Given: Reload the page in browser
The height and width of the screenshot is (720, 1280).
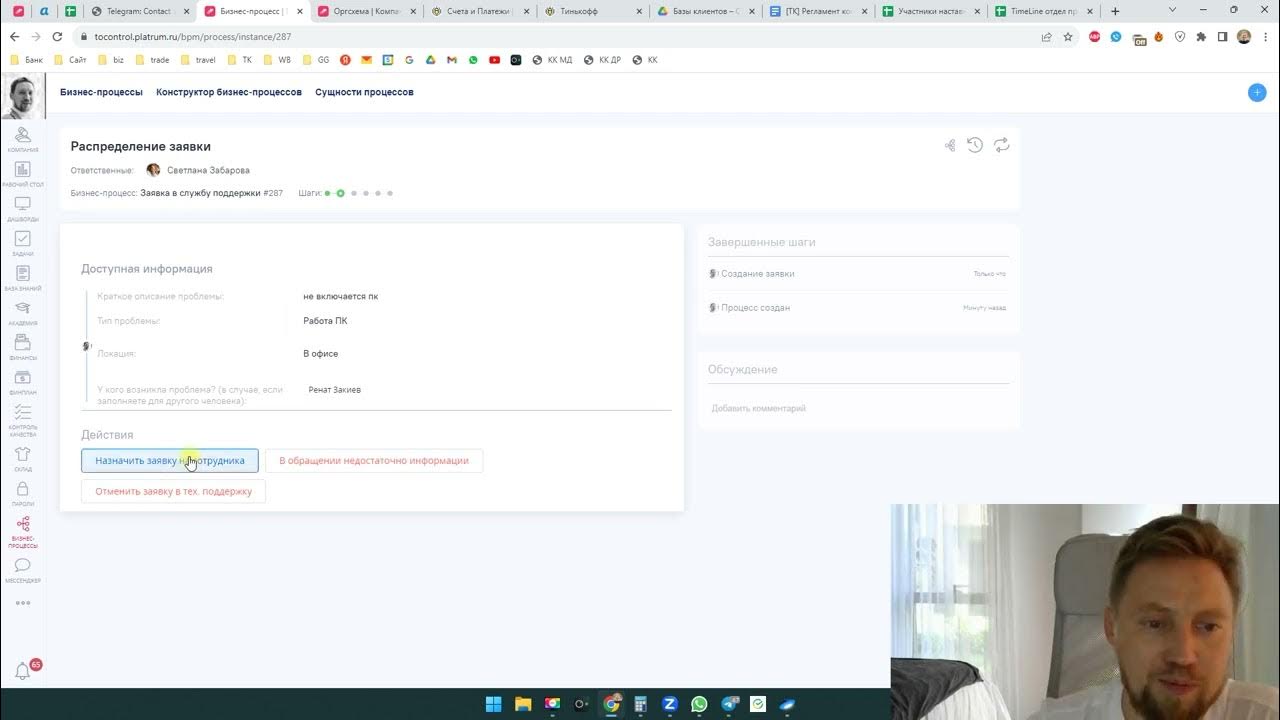Looking at the screenshot, I should (57, 37).
